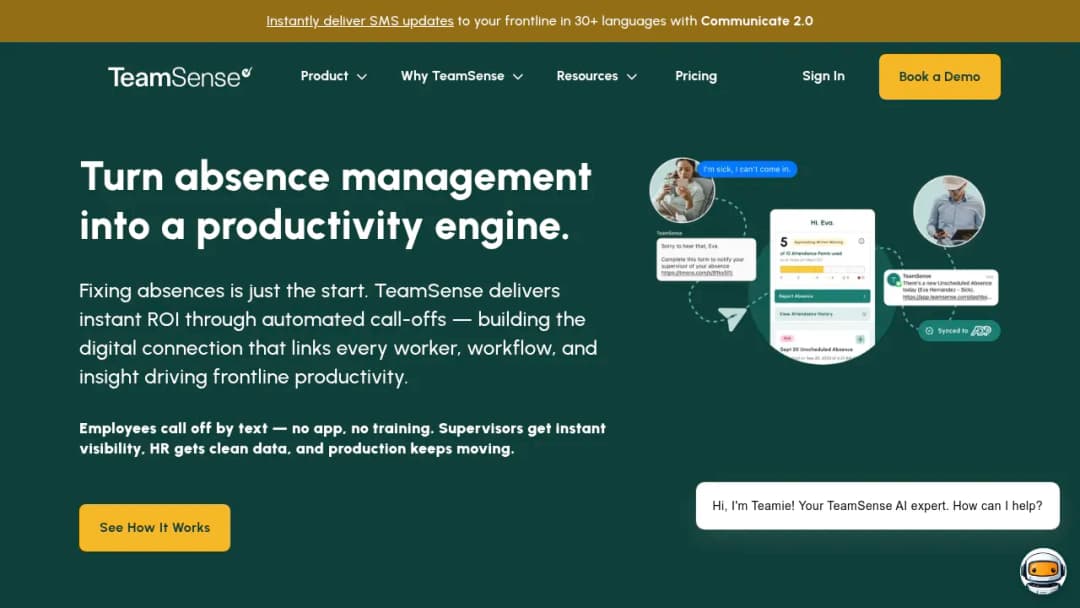Open the Resources menu item

coord(587,76)
